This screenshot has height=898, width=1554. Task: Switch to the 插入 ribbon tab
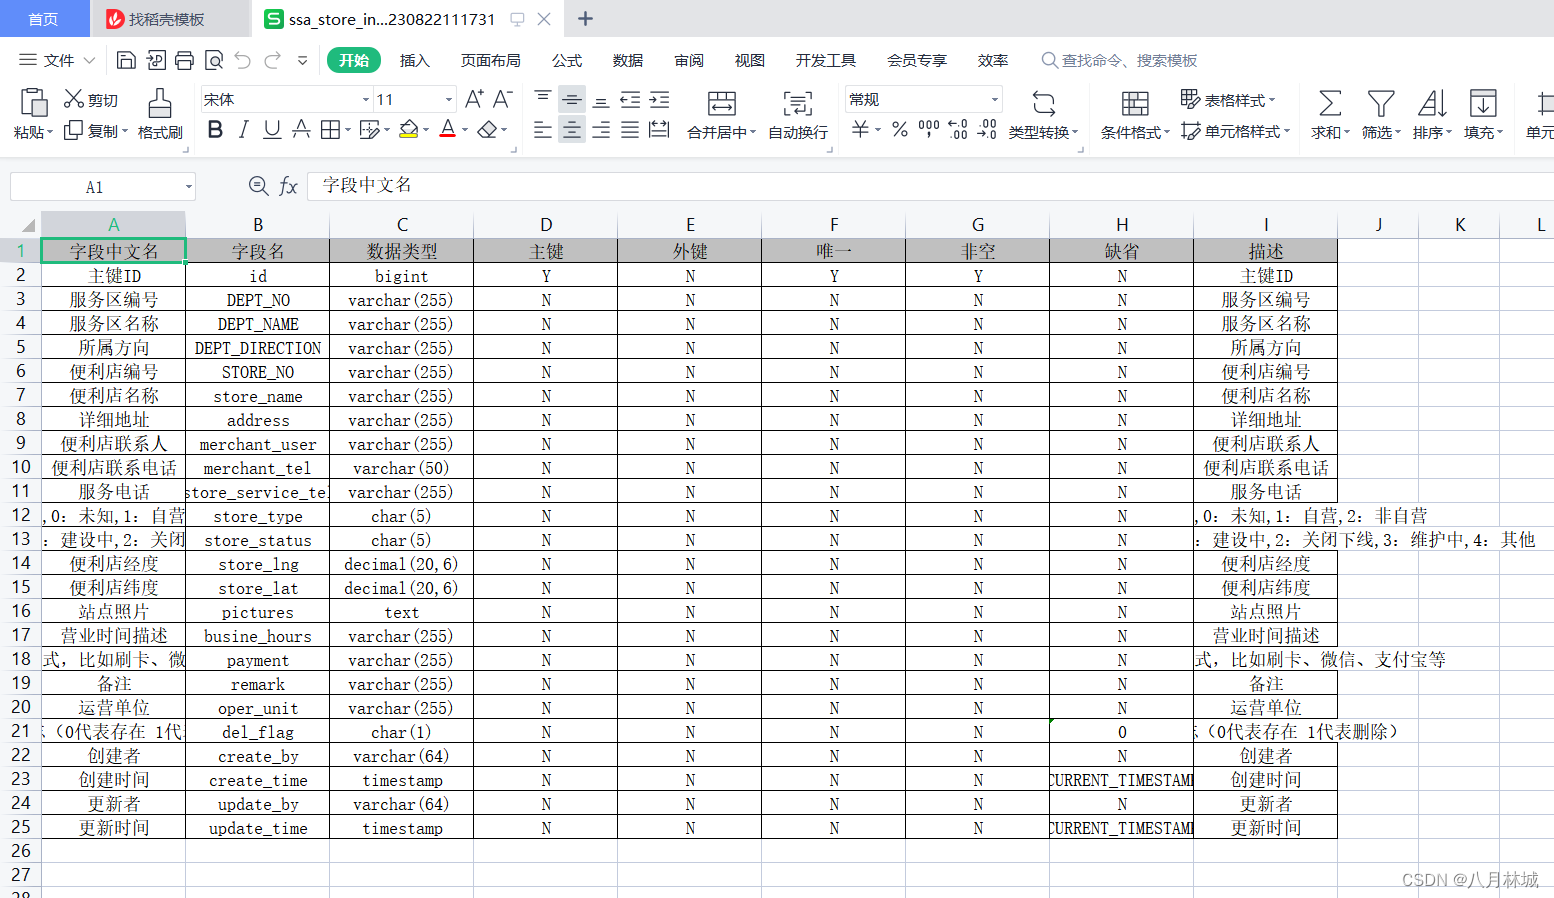[414, 60]
